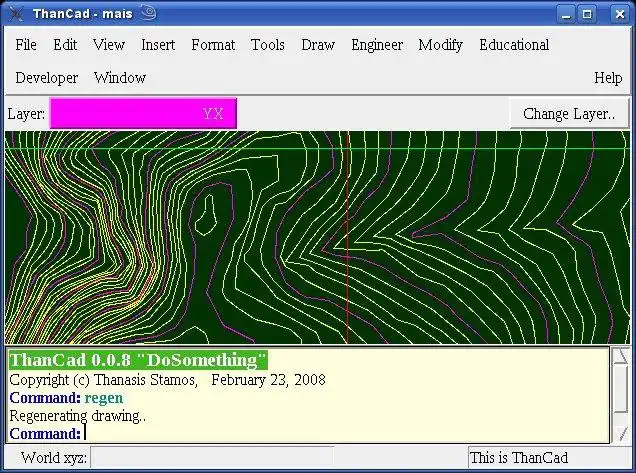The image size is (636, 473).
Task: Click the swirl icon beside the window title
Action: (148, 13)
